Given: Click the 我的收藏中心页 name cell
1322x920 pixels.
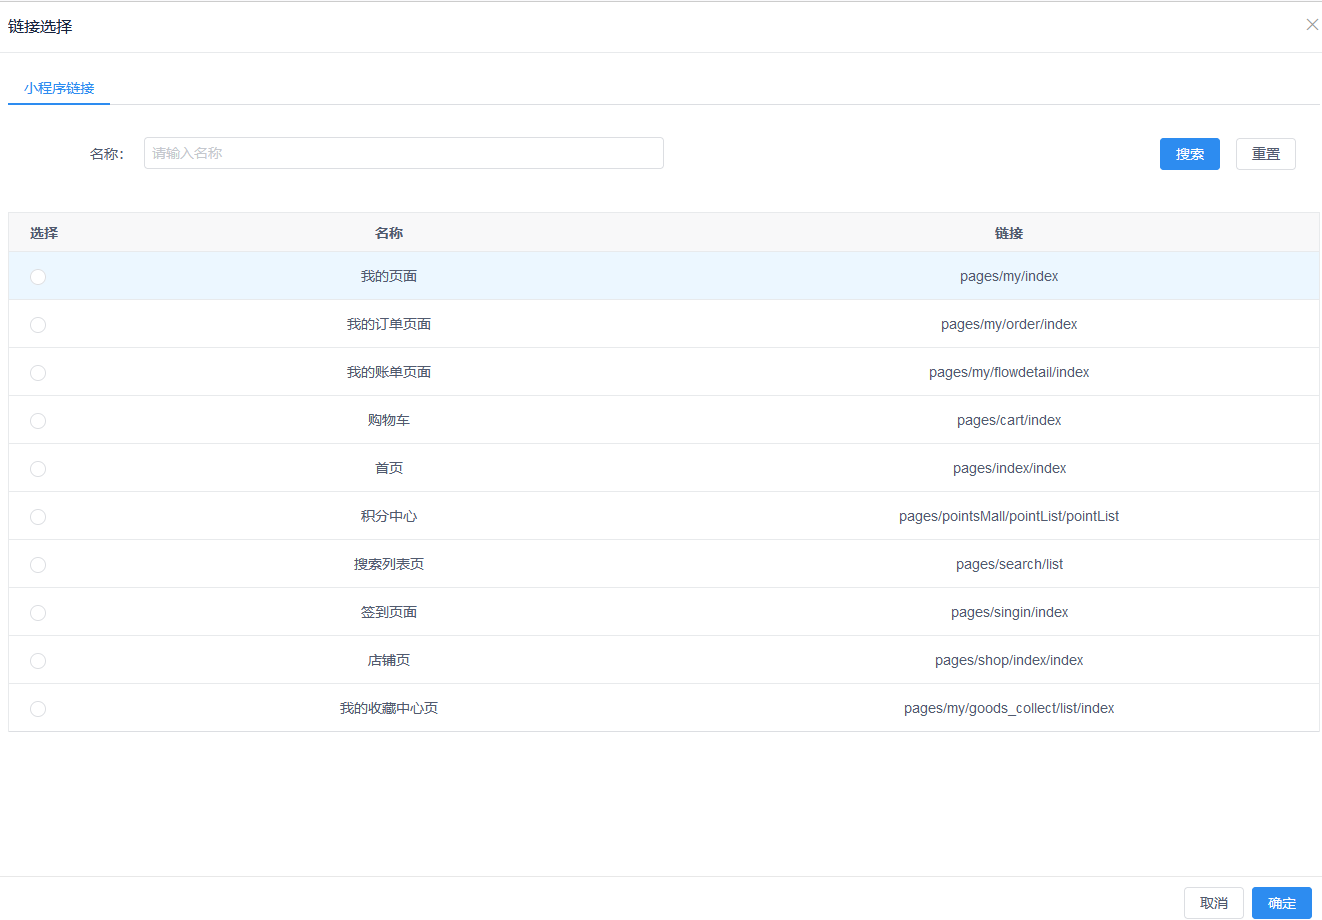Looking at the screenshot, I should 389,708.
